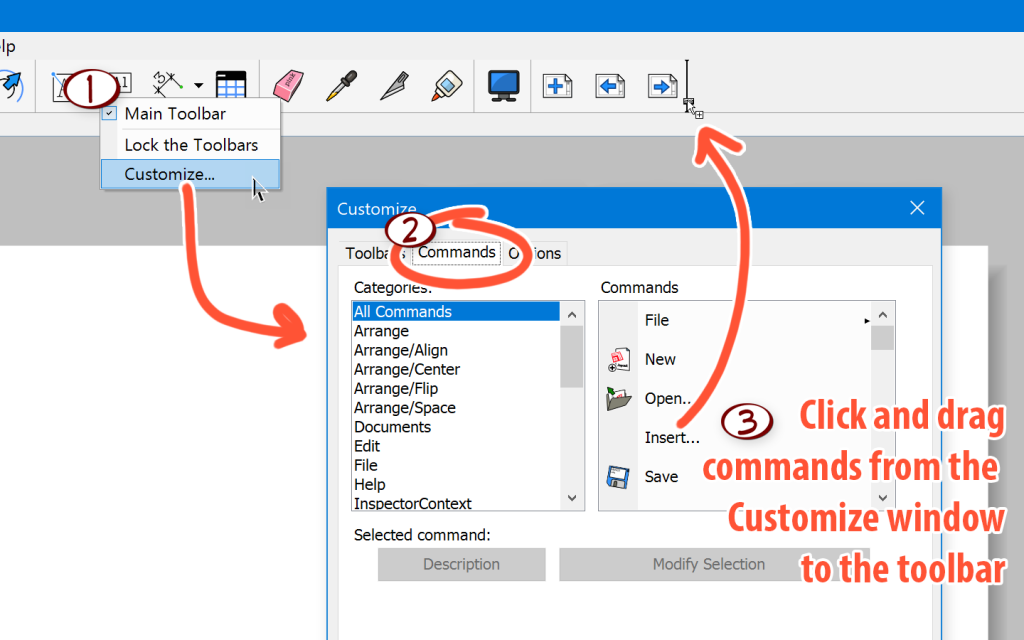Open the dimension tool dropdown arrow
Image resolution: width=1024 pixels, height=640 pixels.
click(x=199, y=86)
